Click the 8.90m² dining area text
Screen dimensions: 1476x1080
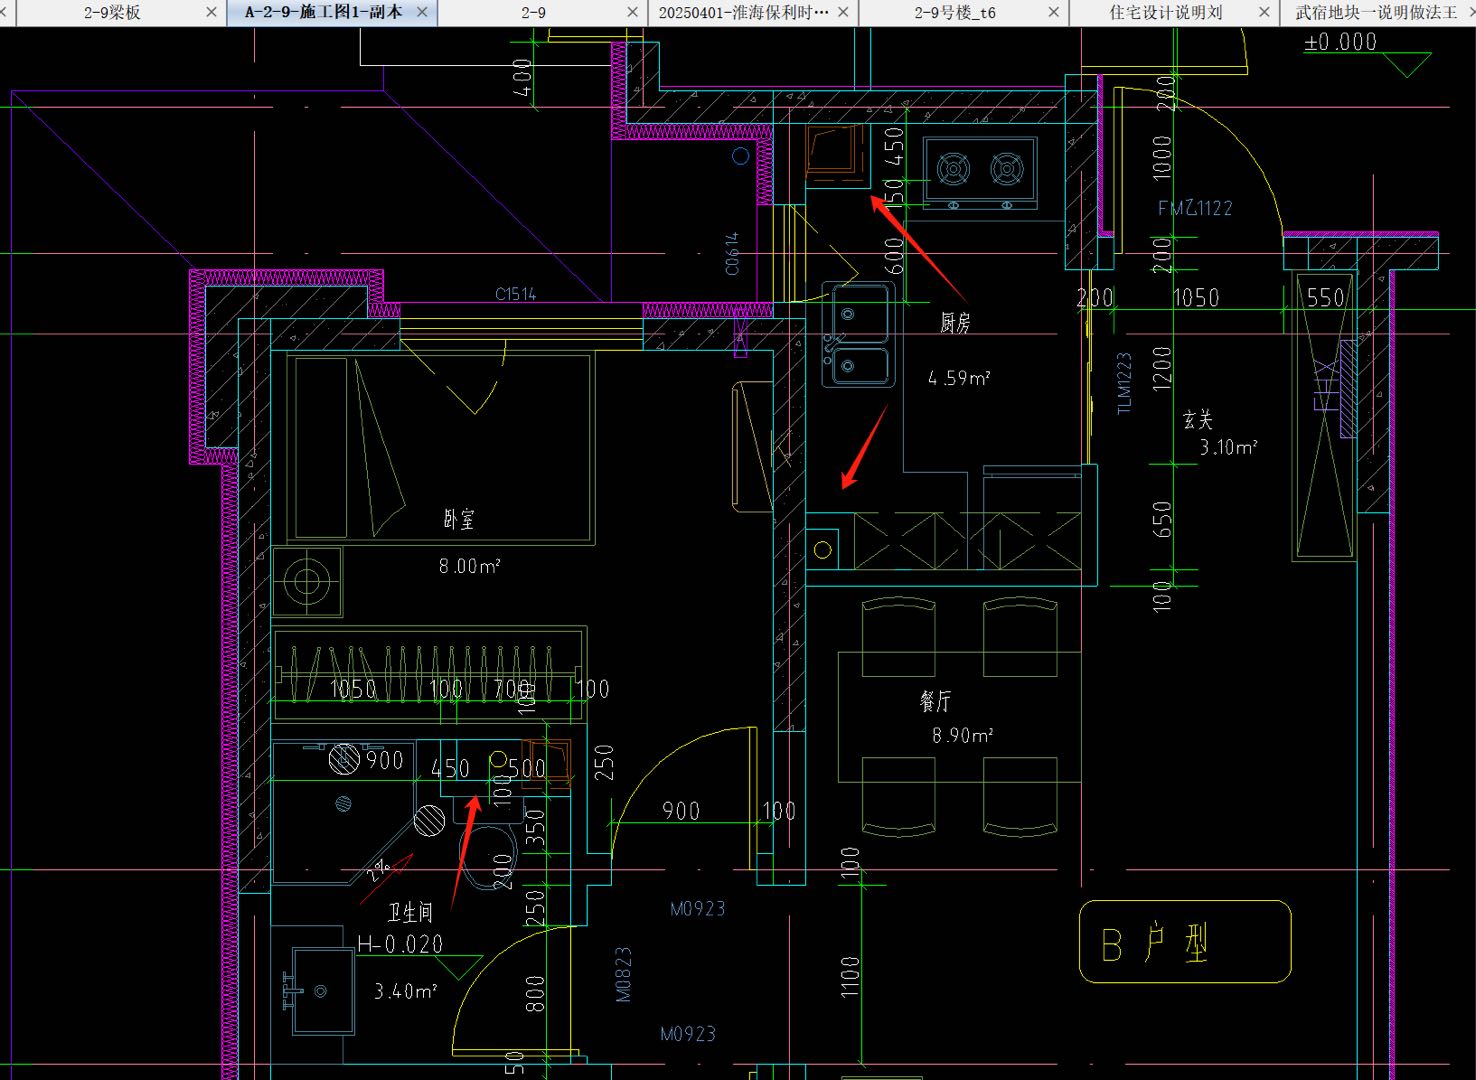[963, 735]
